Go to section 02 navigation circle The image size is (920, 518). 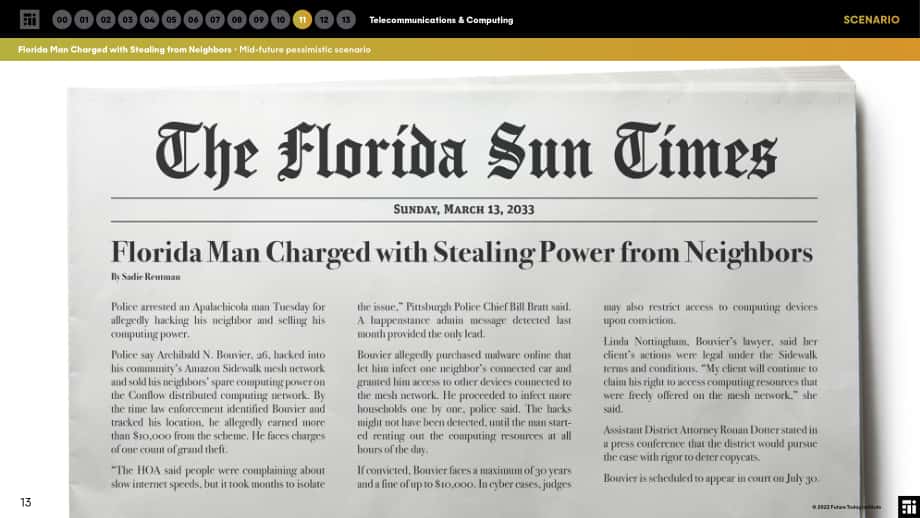coord(106,19)
